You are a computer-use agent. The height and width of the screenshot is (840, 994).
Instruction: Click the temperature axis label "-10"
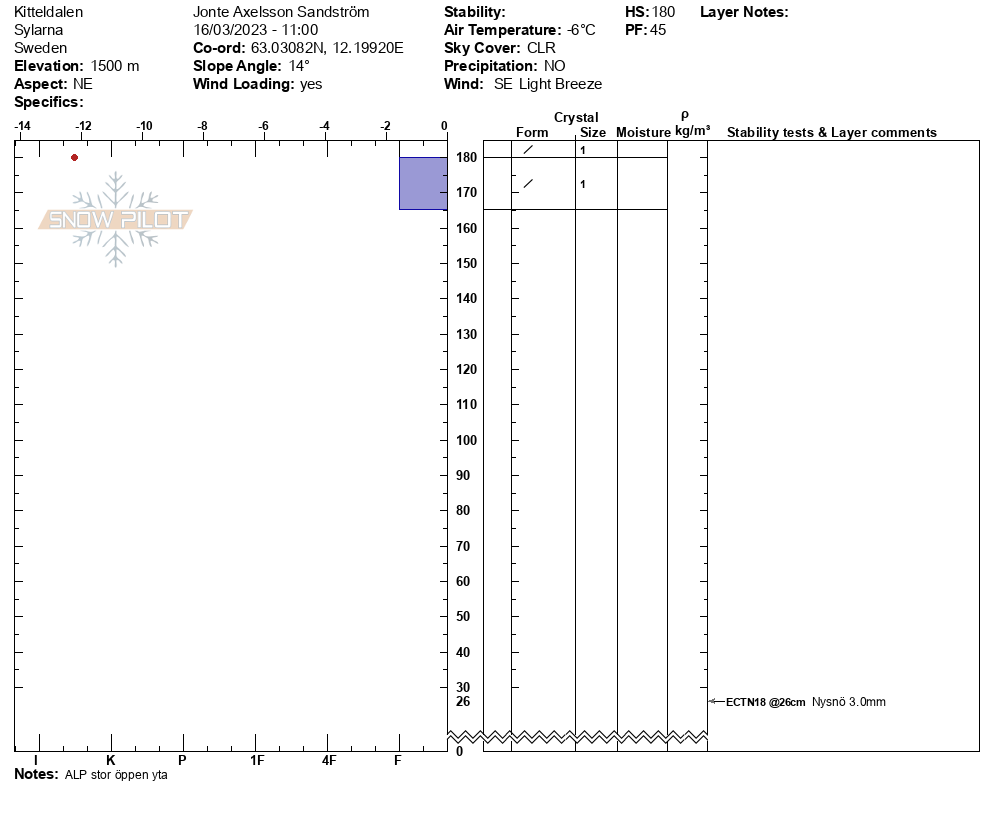click(x=144, y=126)
